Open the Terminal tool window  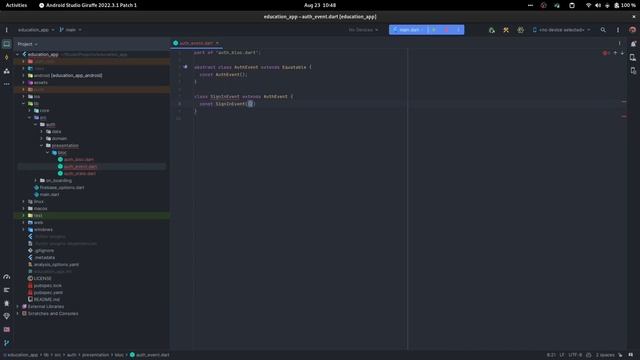[x=7, y=329]
